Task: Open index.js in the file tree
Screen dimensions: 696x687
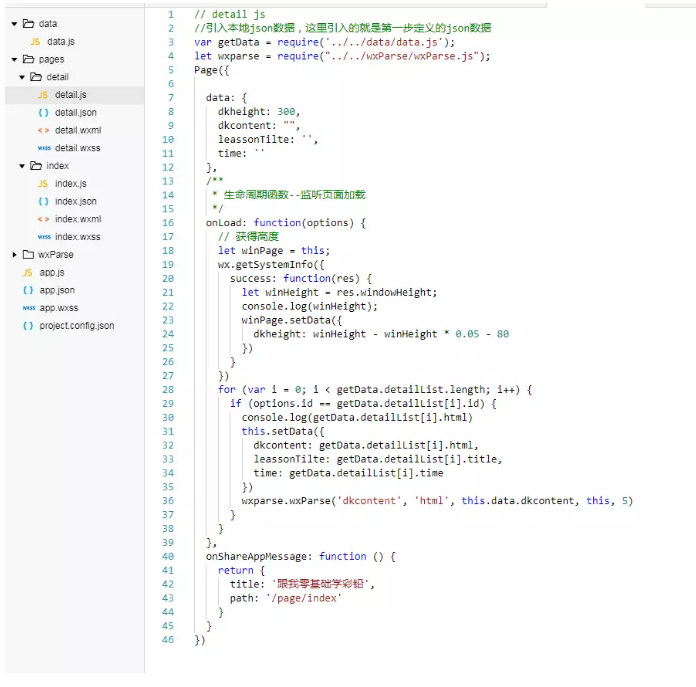Action: [x=70, y=184]
